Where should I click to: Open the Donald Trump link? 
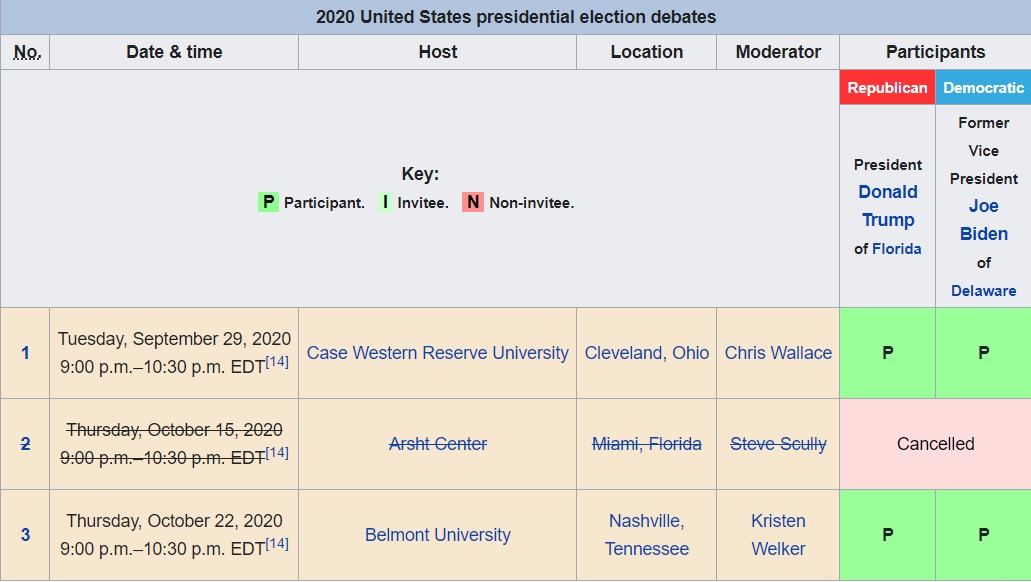pyautogui.click(x=888, y=206)
